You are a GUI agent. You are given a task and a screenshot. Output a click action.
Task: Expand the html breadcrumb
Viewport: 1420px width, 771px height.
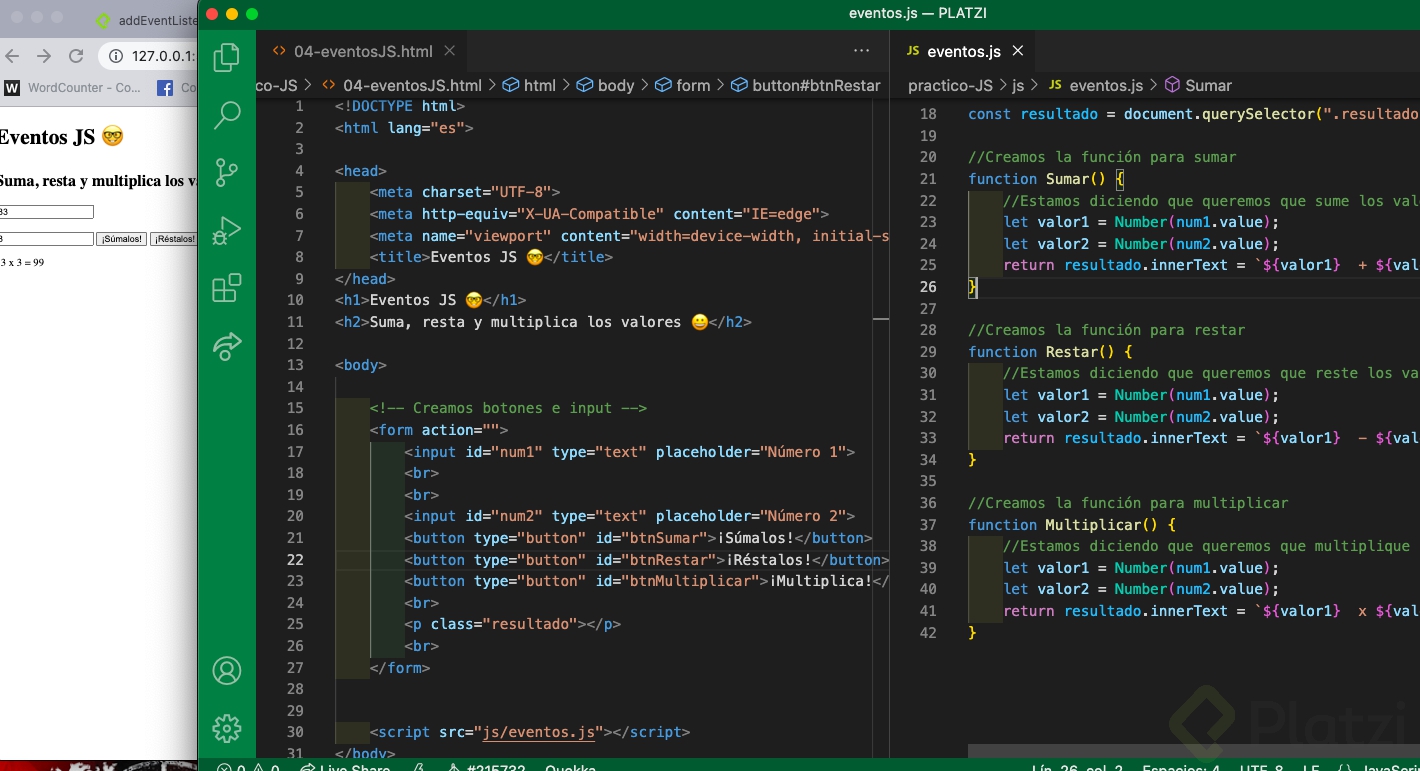click(528, 86)
